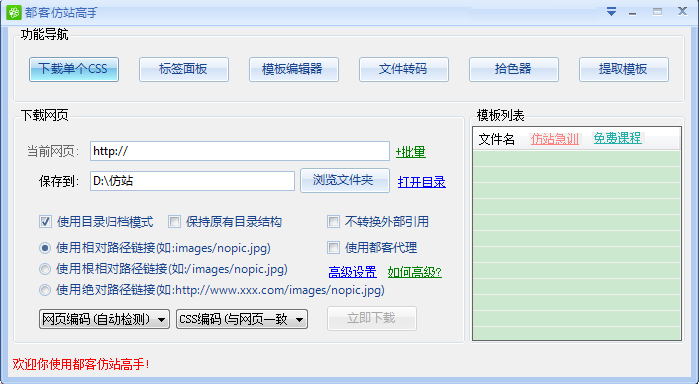The image size is (699, 384).
Task: Click the +批量 link
Action: [x=411, y=152]
